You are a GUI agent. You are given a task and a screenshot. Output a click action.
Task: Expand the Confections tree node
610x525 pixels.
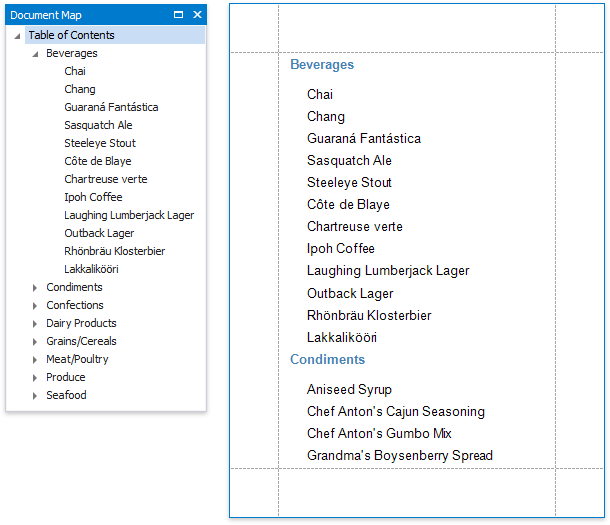tap(36, 306)
